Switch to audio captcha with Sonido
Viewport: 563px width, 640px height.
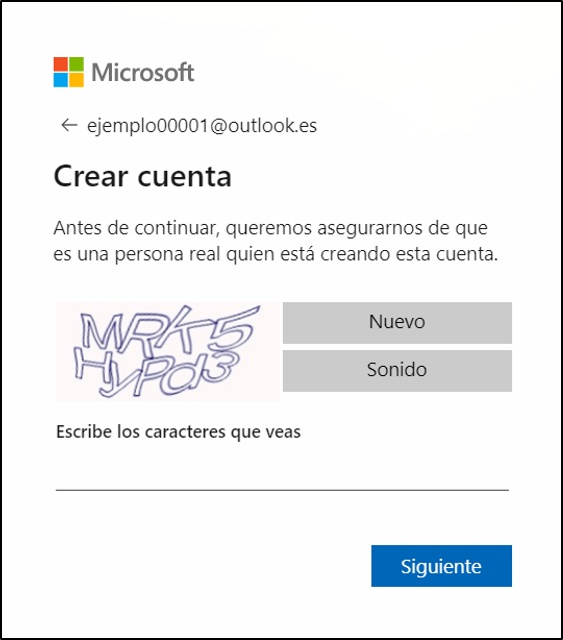pos(397,371)
